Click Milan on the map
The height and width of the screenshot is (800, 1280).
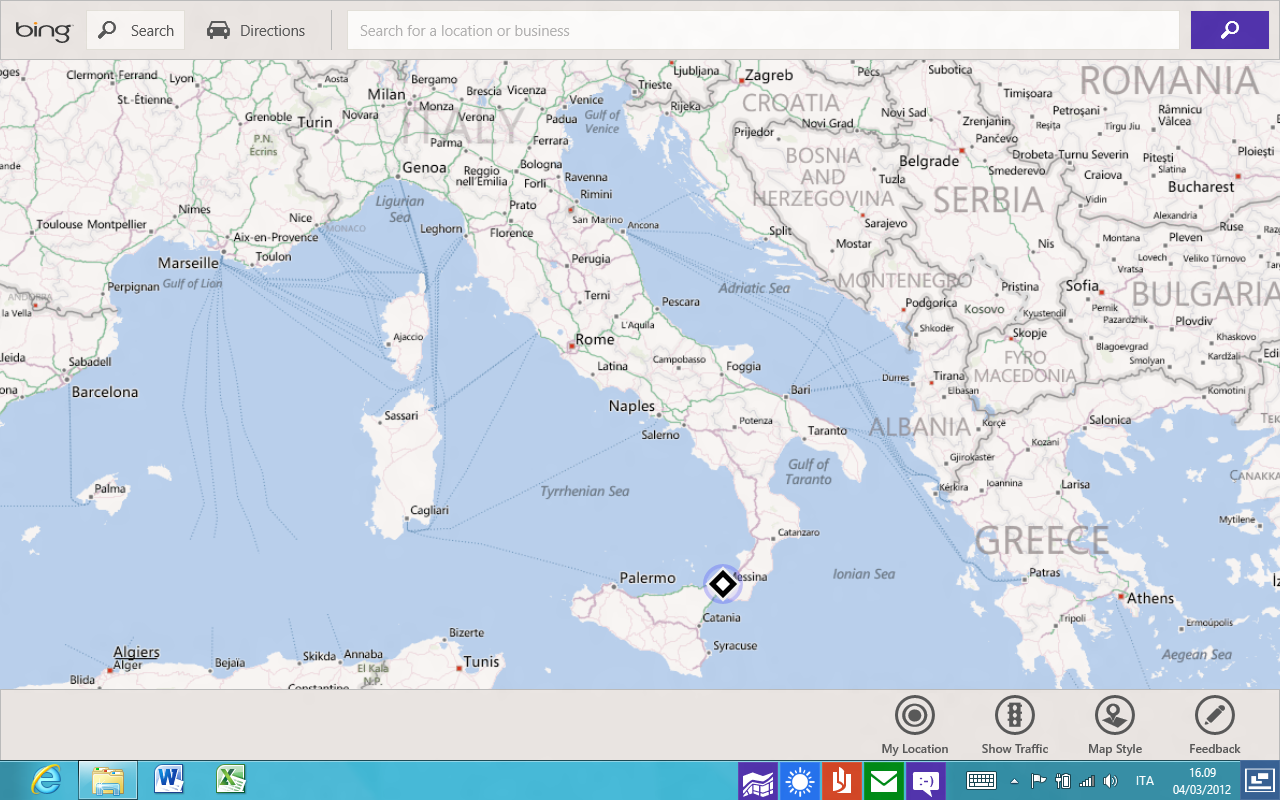coord(387,95)
